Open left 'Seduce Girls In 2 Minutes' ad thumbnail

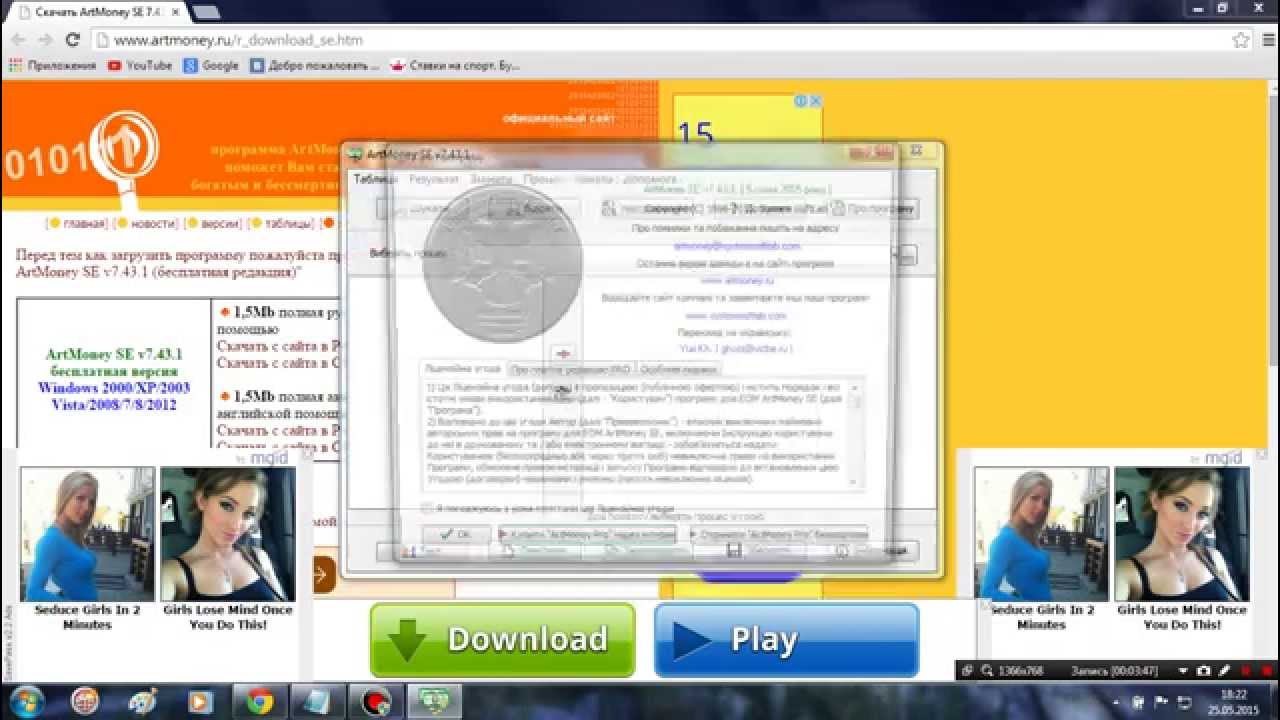tap(87, 534)
